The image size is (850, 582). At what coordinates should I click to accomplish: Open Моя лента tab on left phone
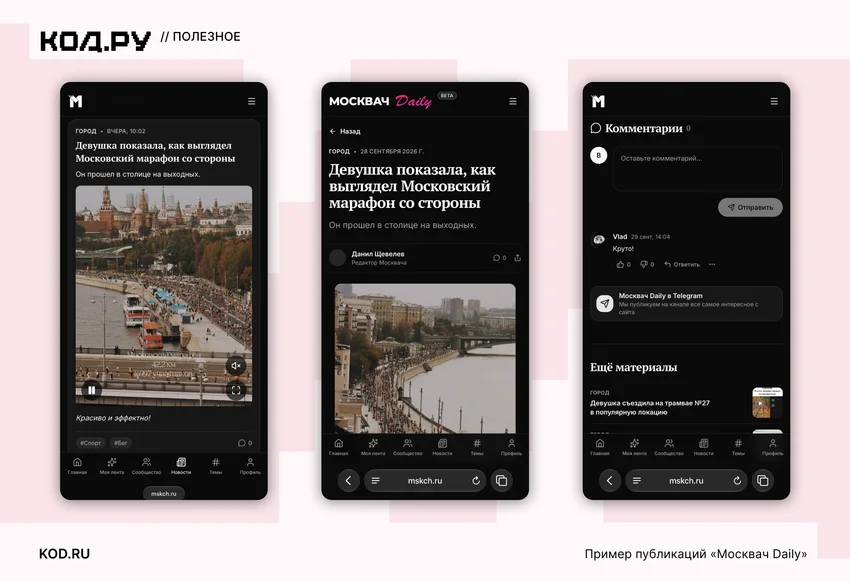tap(112, 465)
